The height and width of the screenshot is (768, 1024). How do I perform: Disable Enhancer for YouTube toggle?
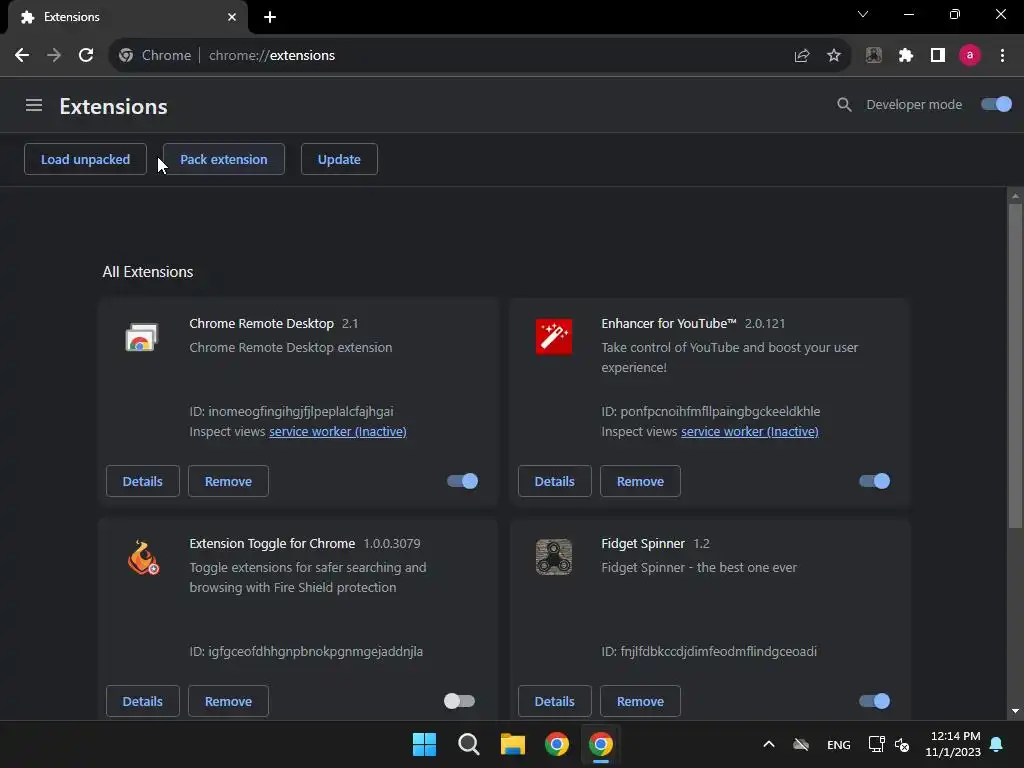tap(874, 481)
